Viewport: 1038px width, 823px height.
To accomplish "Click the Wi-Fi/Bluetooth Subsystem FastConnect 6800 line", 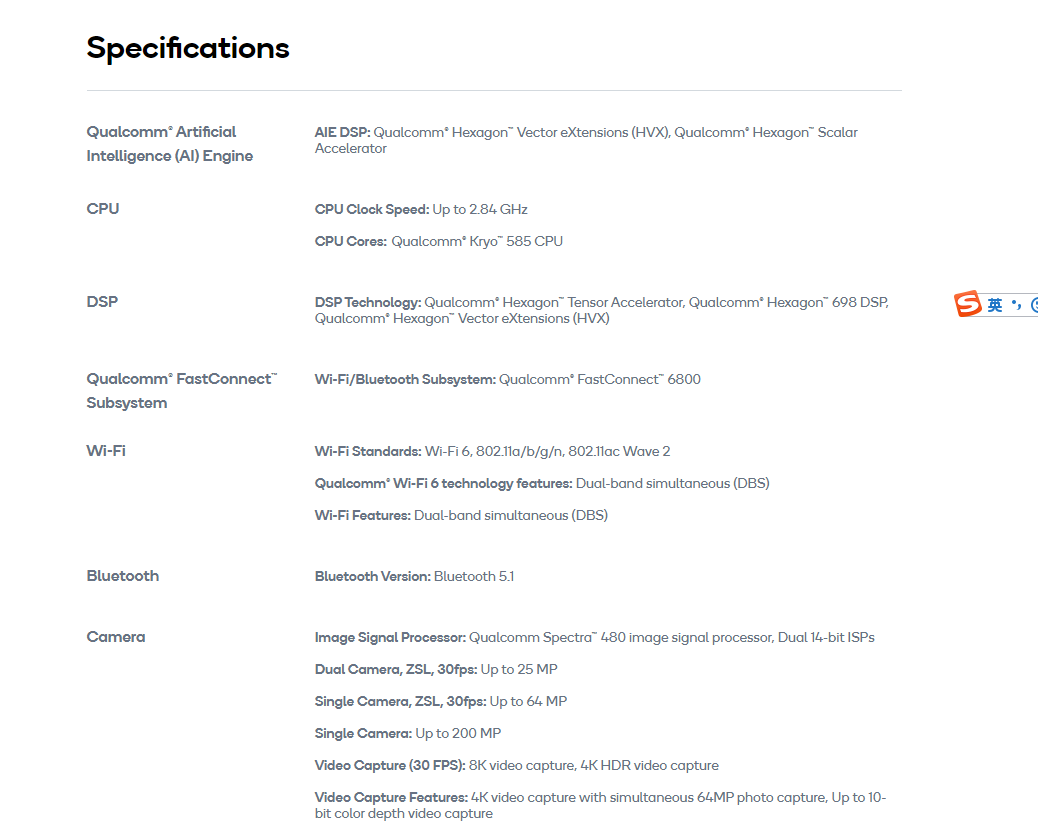I will pos(508,379).
